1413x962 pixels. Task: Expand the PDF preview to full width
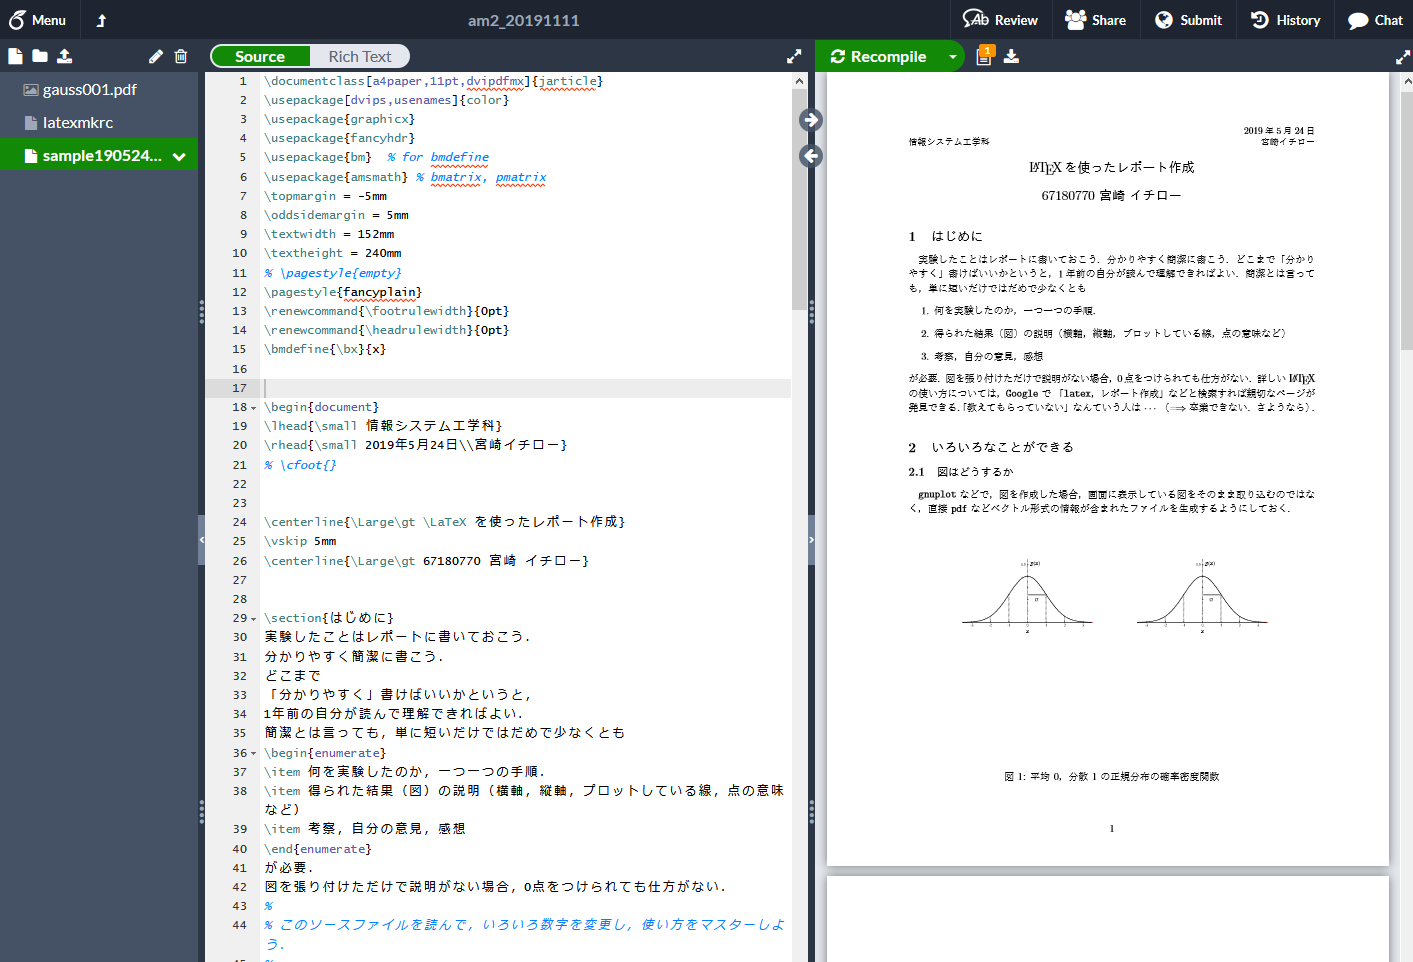(x=1402, y=57)
